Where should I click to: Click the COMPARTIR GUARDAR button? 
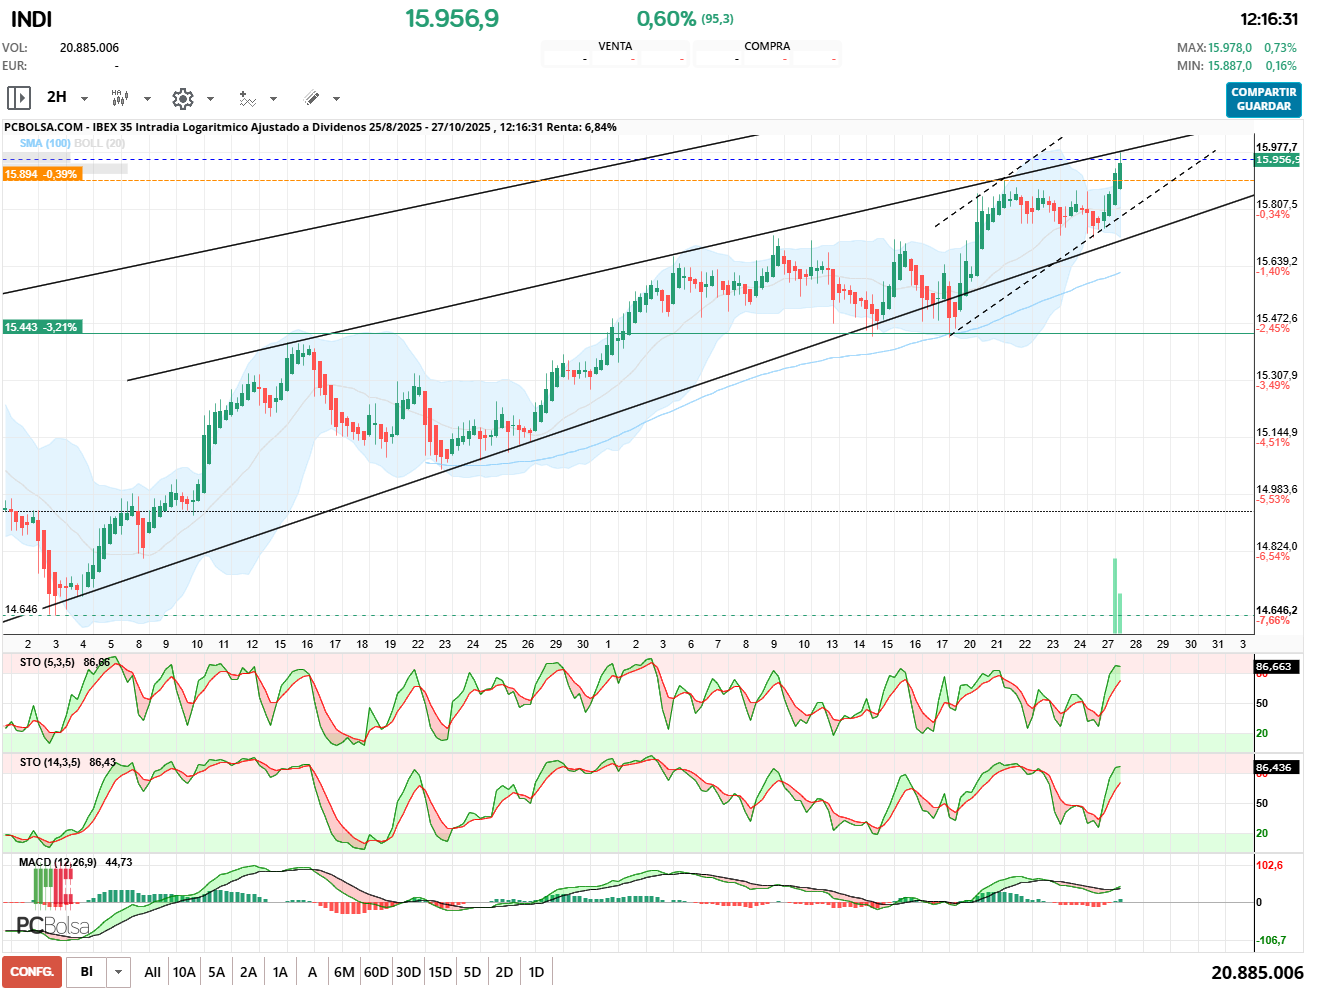tap(1263, 99)
